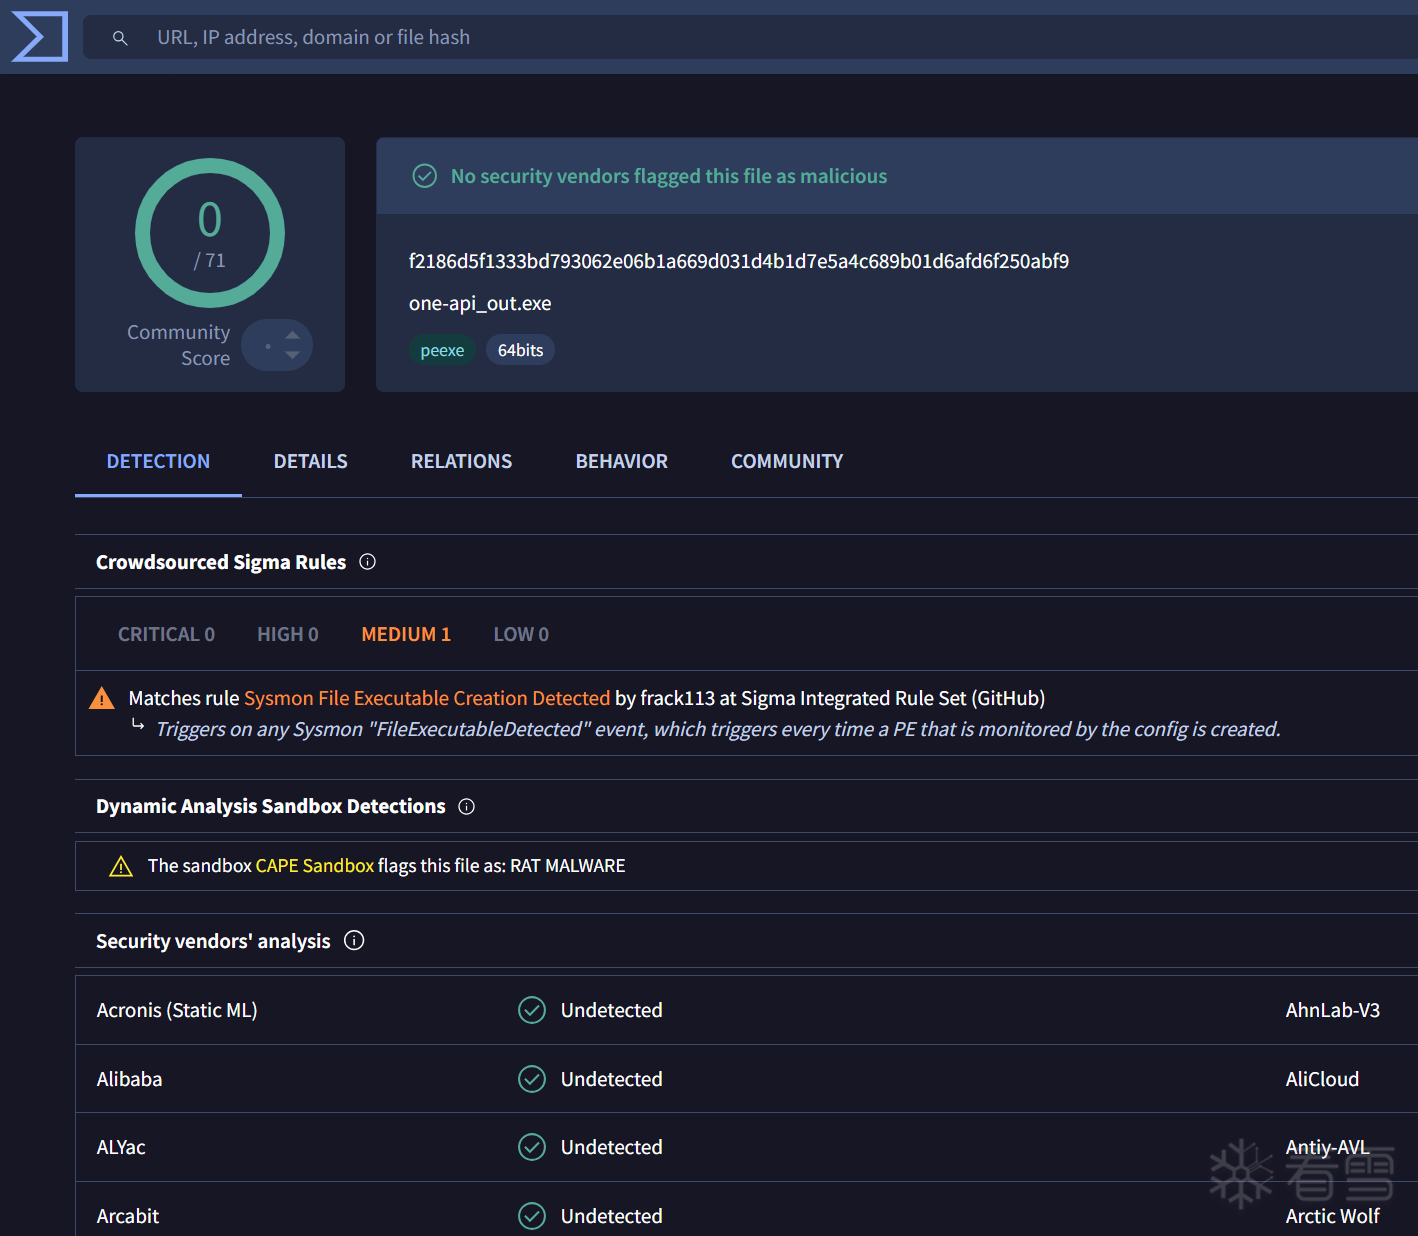
Task: Switch to the DETAILS tab
Action: 311,461
